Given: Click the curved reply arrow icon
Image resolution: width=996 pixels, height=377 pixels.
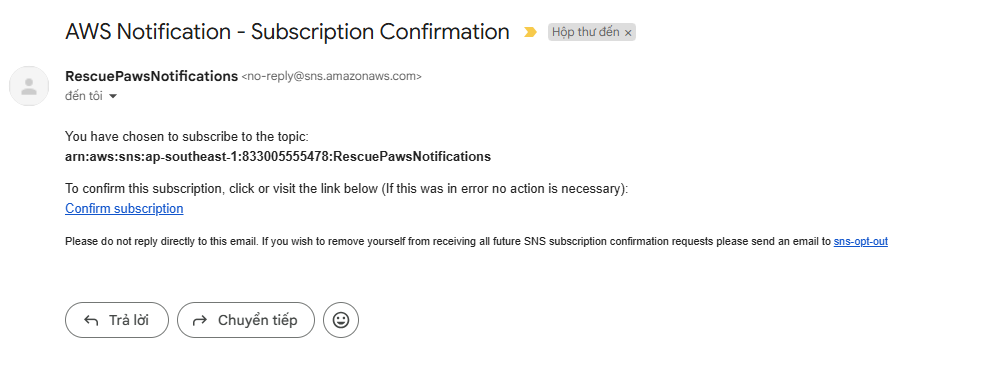Looking at the screenshot, I should (91, 321).
